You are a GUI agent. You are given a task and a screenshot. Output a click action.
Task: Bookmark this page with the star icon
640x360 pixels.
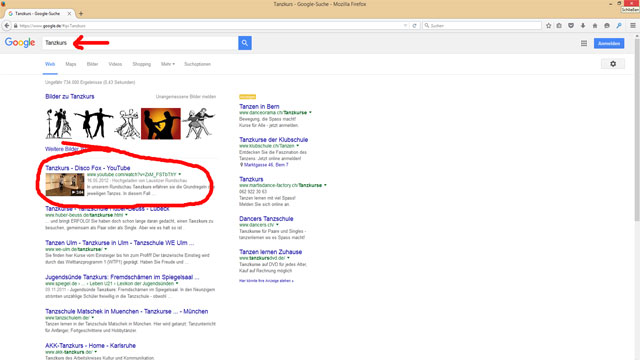point(549,26)
